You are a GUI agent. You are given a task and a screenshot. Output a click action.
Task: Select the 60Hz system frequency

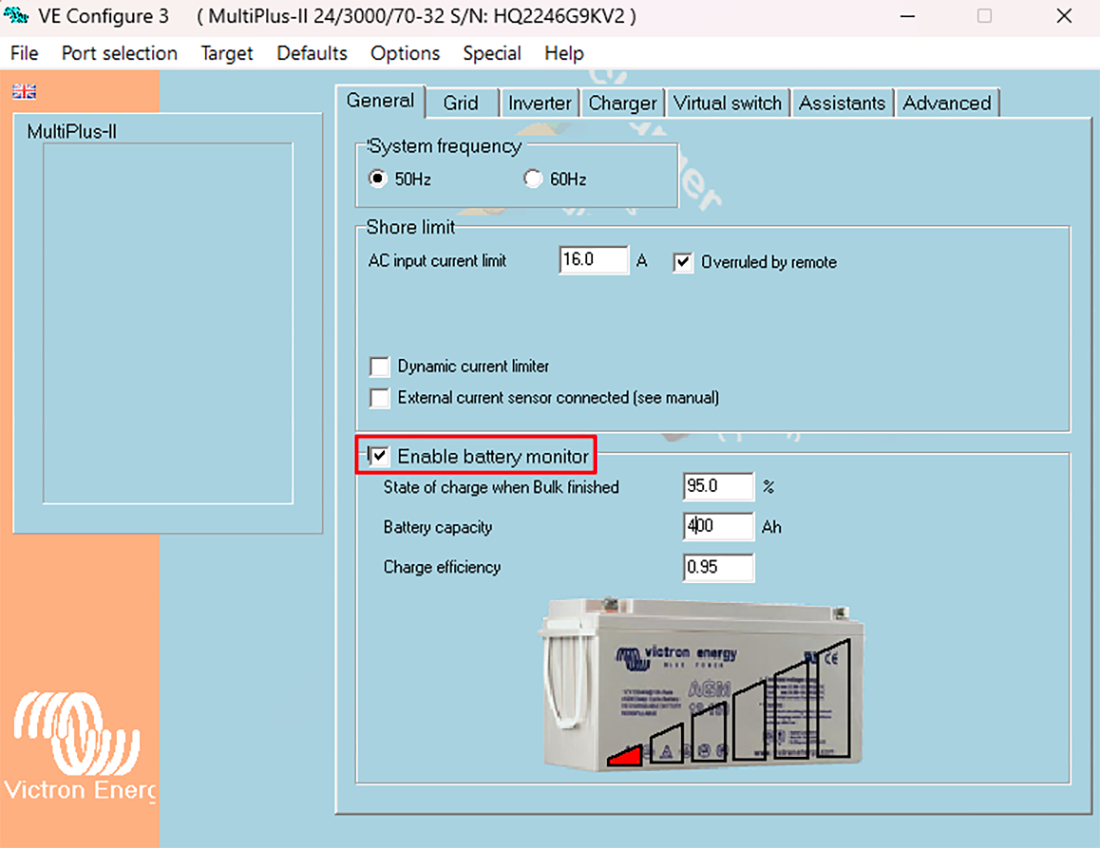coord(533,179)
